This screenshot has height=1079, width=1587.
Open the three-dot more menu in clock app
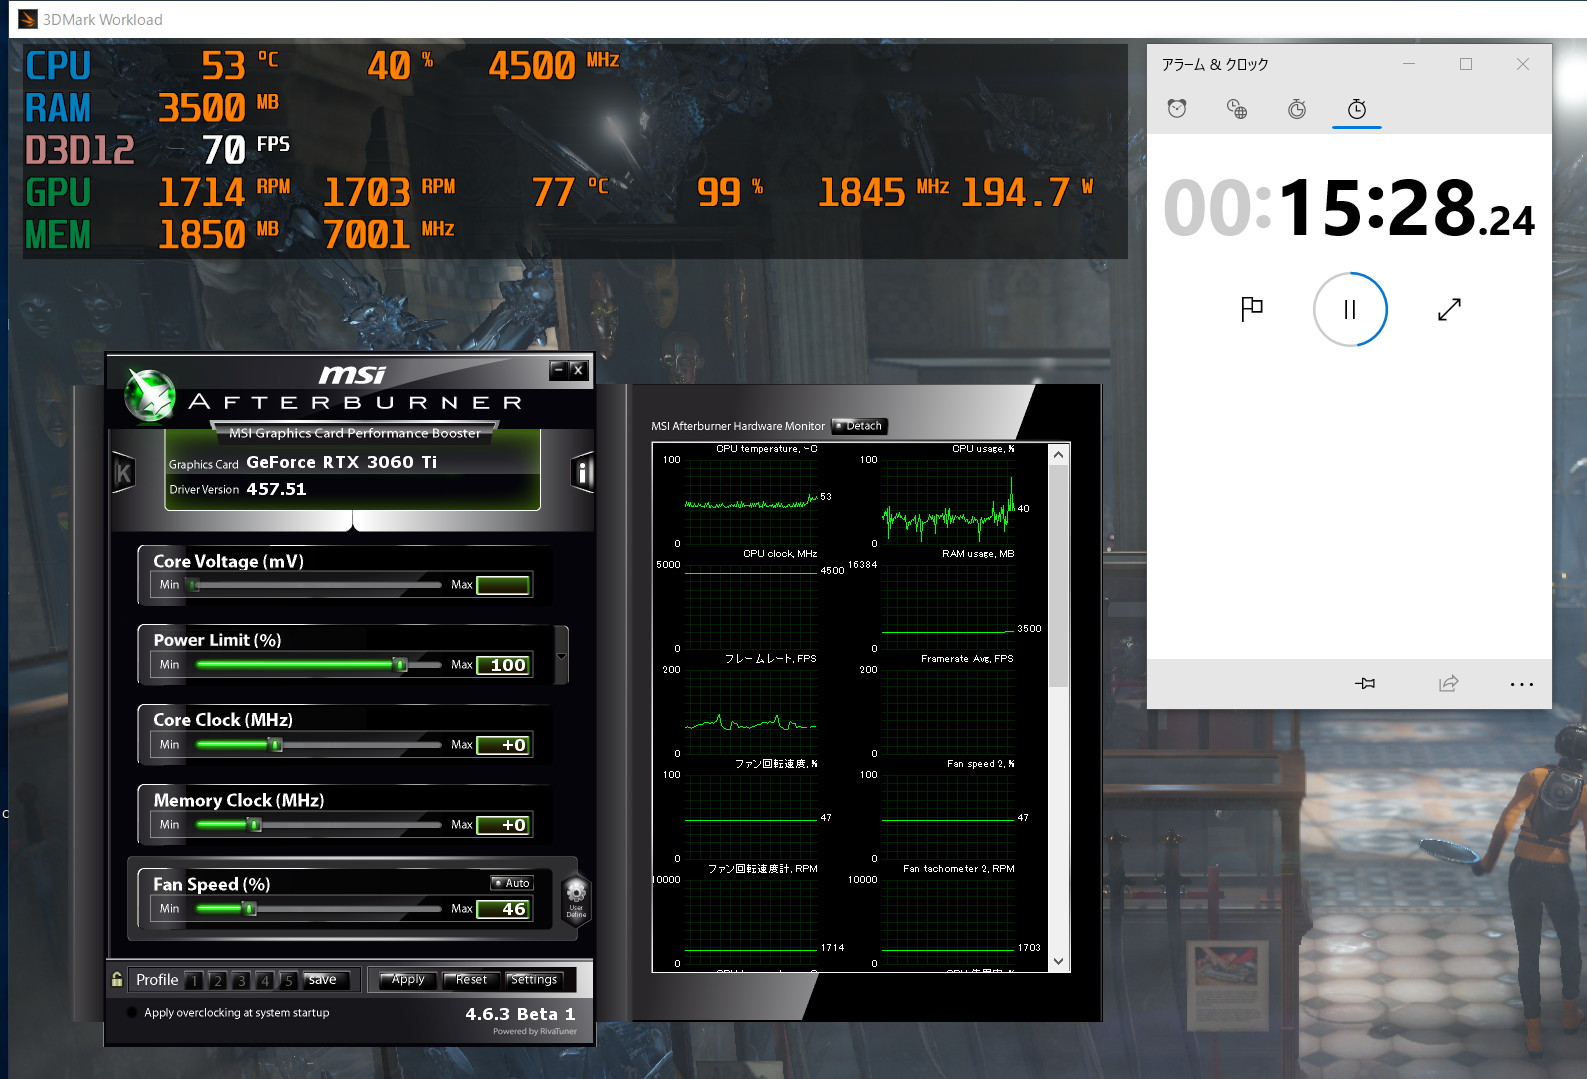[1521, 684]
